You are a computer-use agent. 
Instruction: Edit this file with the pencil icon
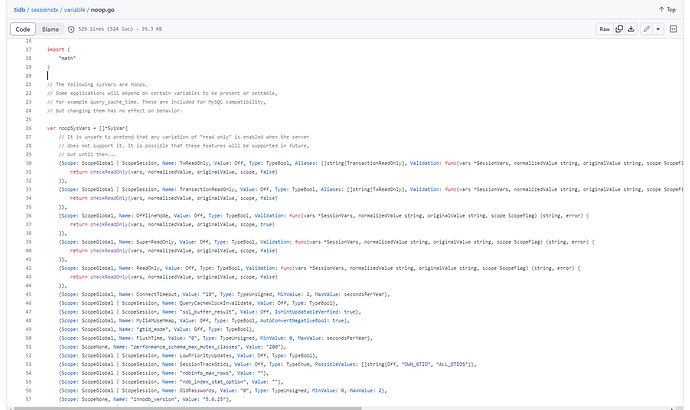point(646,29)
